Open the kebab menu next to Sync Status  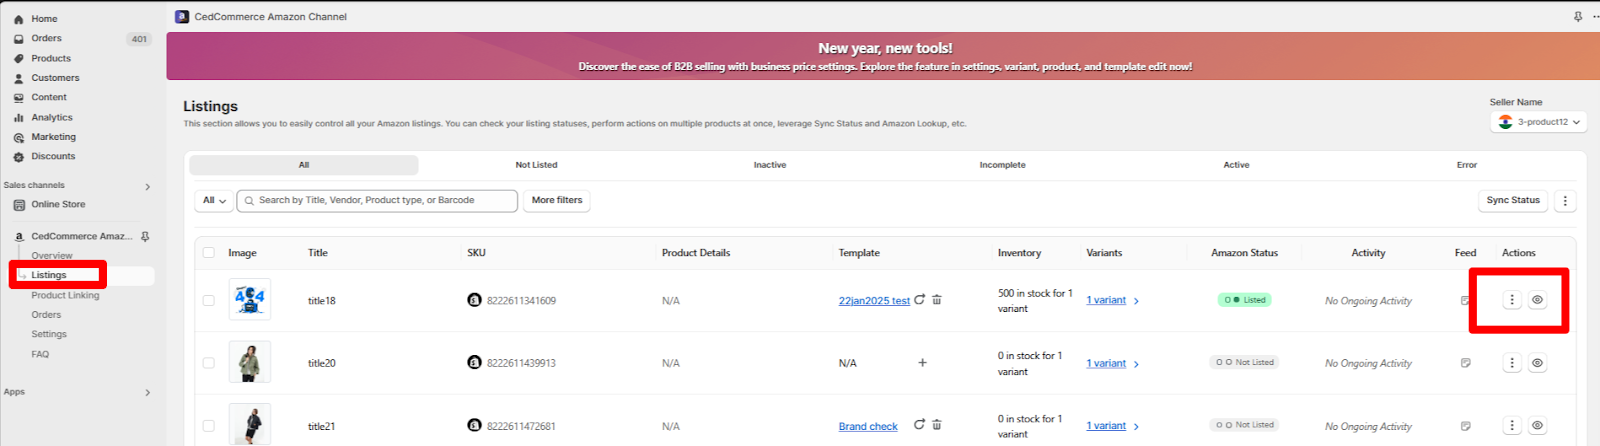pos(1565,201)
